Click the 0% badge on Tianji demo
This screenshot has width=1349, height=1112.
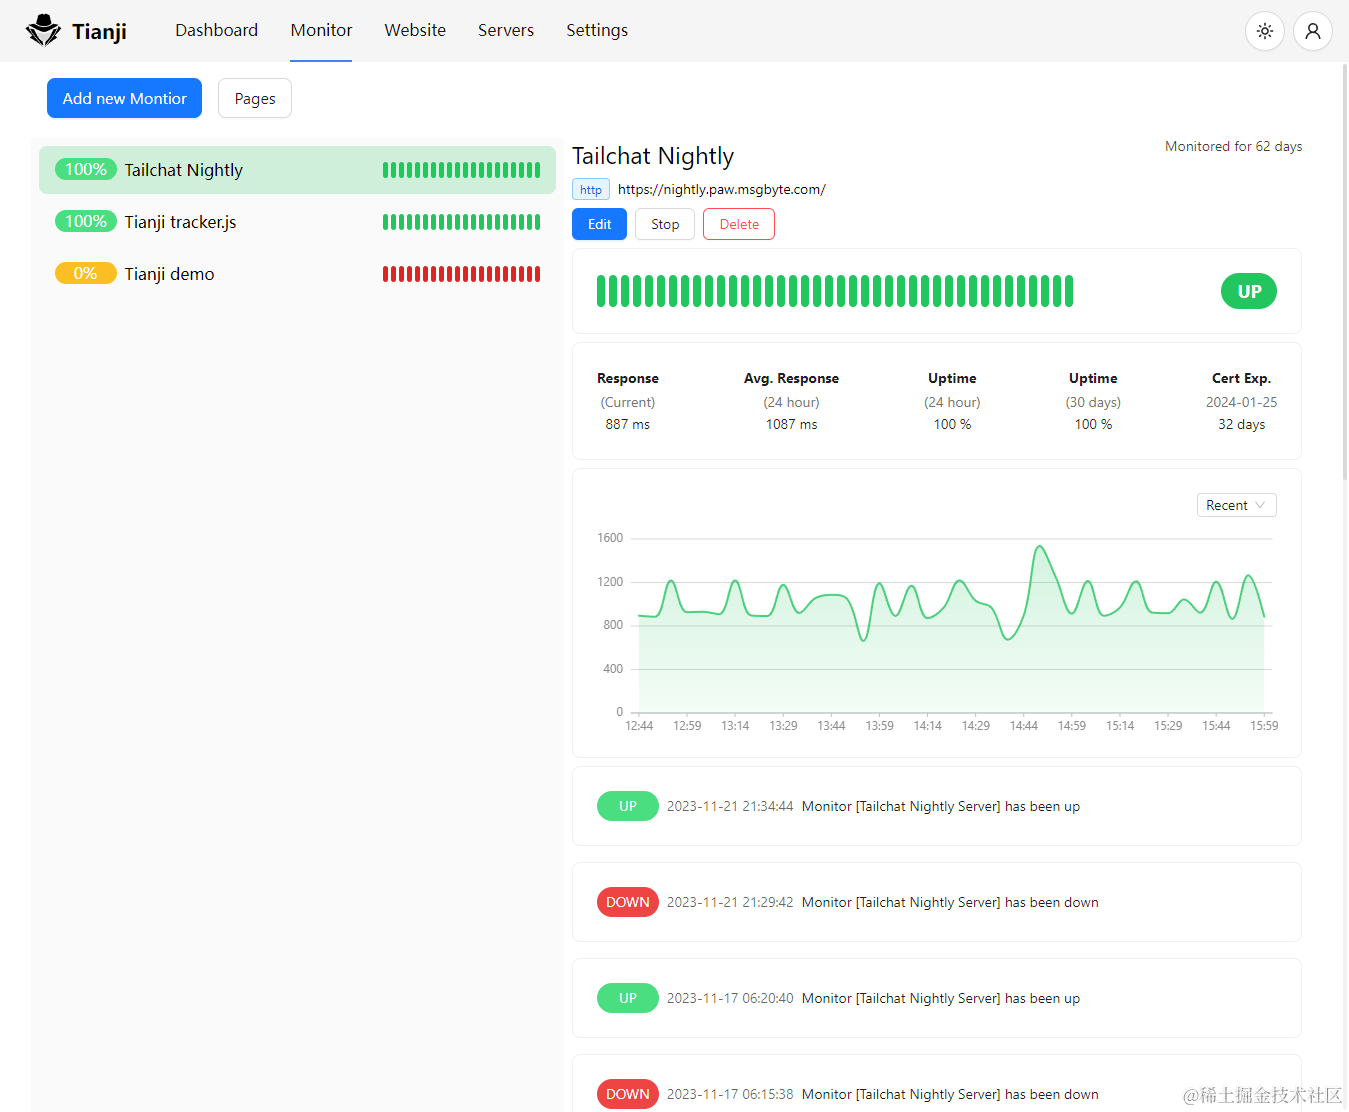tap(85, 273)
